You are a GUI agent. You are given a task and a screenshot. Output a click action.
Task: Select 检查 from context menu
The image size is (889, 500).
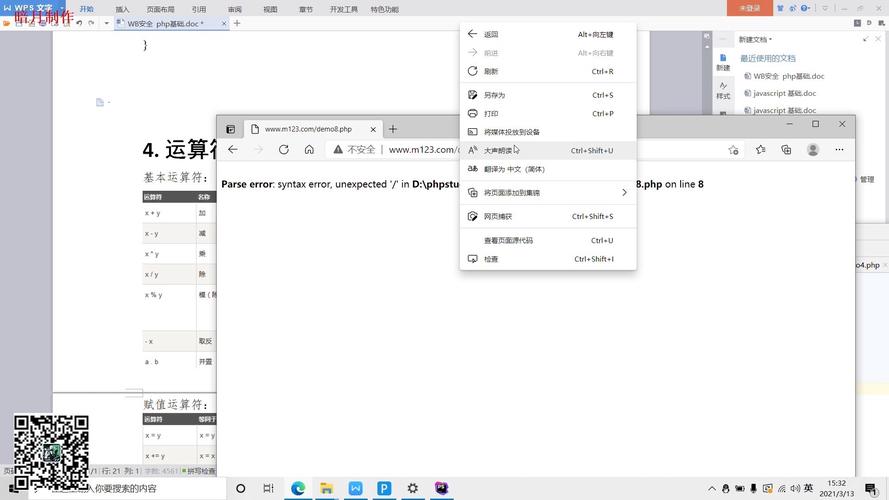548,259
